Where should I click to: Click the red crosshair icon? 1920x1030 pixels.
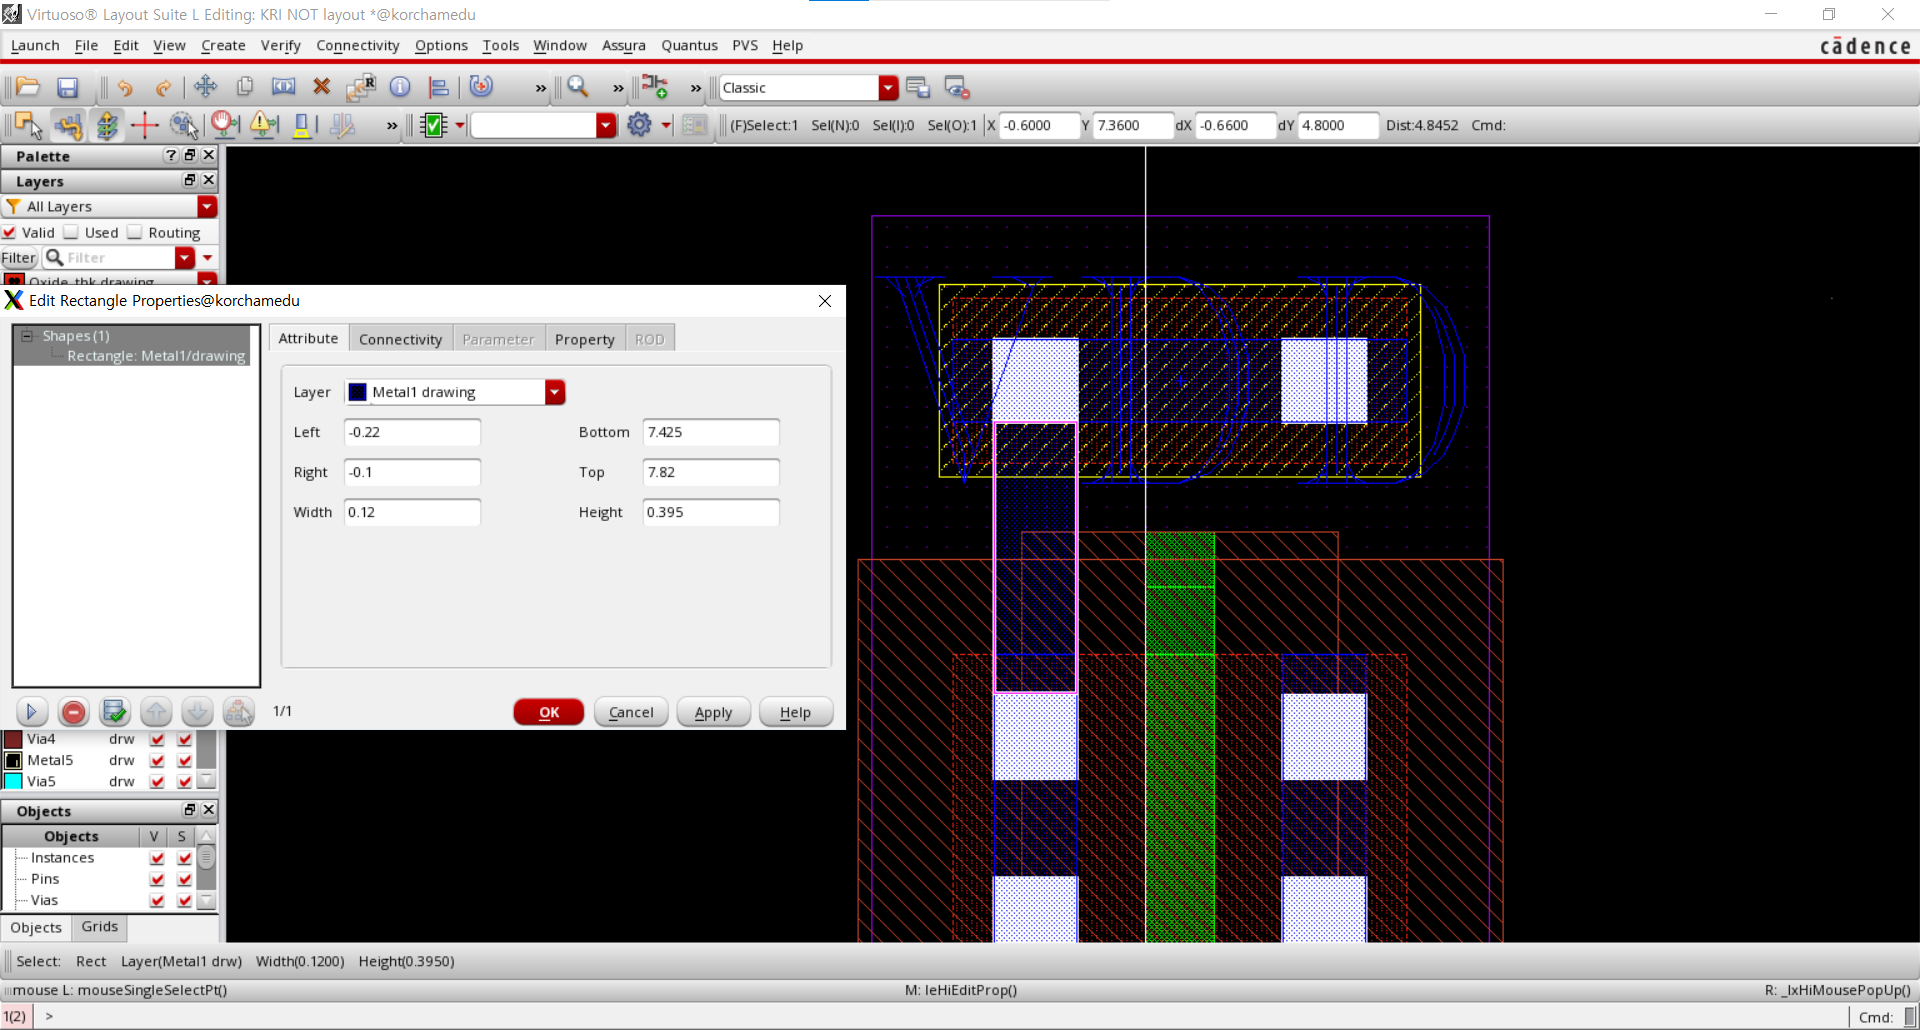pyautogui.click(x=145, y=125)
